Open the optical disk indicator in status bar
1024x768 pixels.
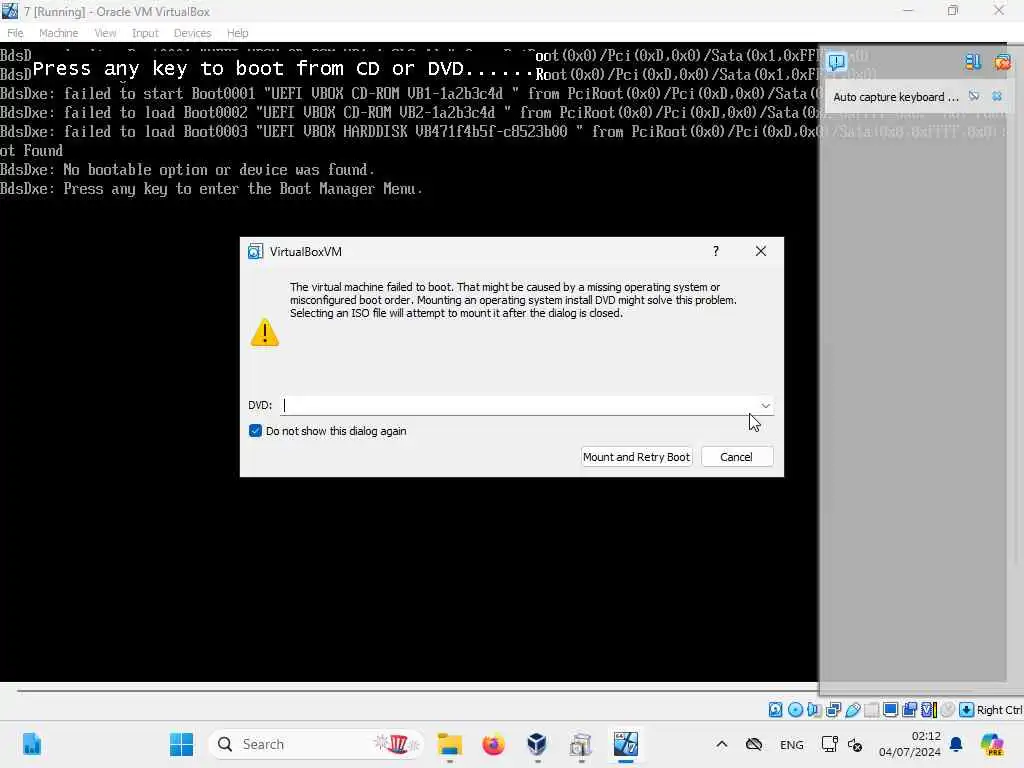(795, 710)
